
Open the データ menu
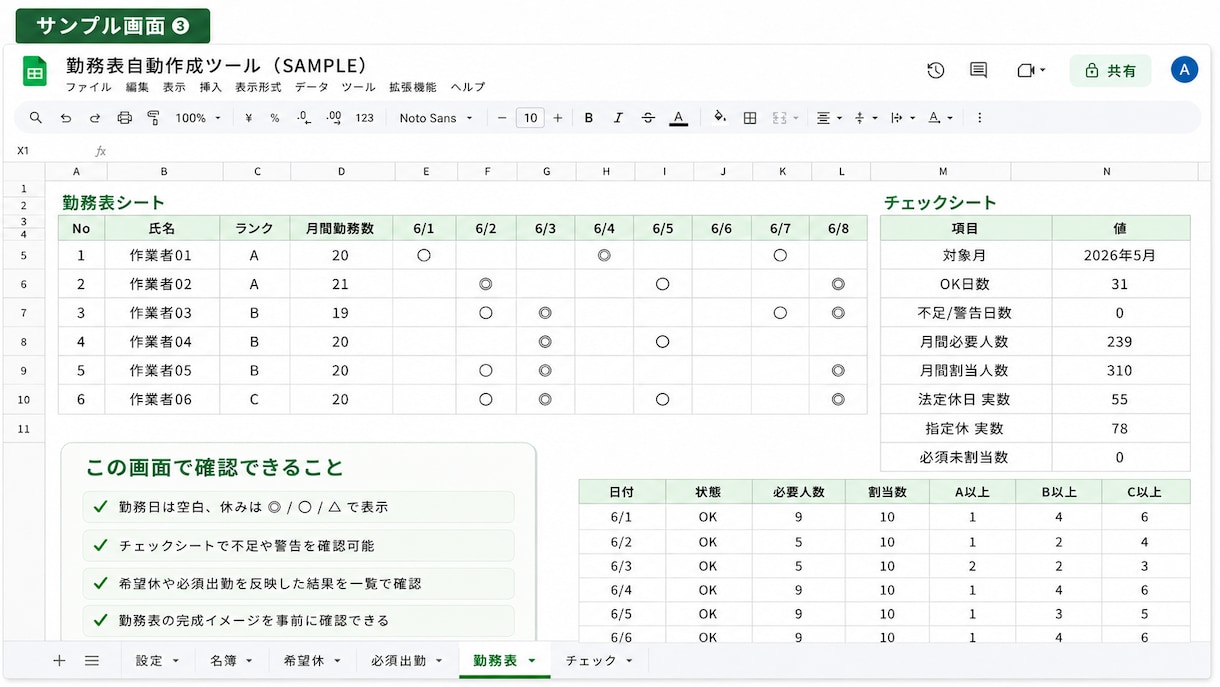point(311,88)
